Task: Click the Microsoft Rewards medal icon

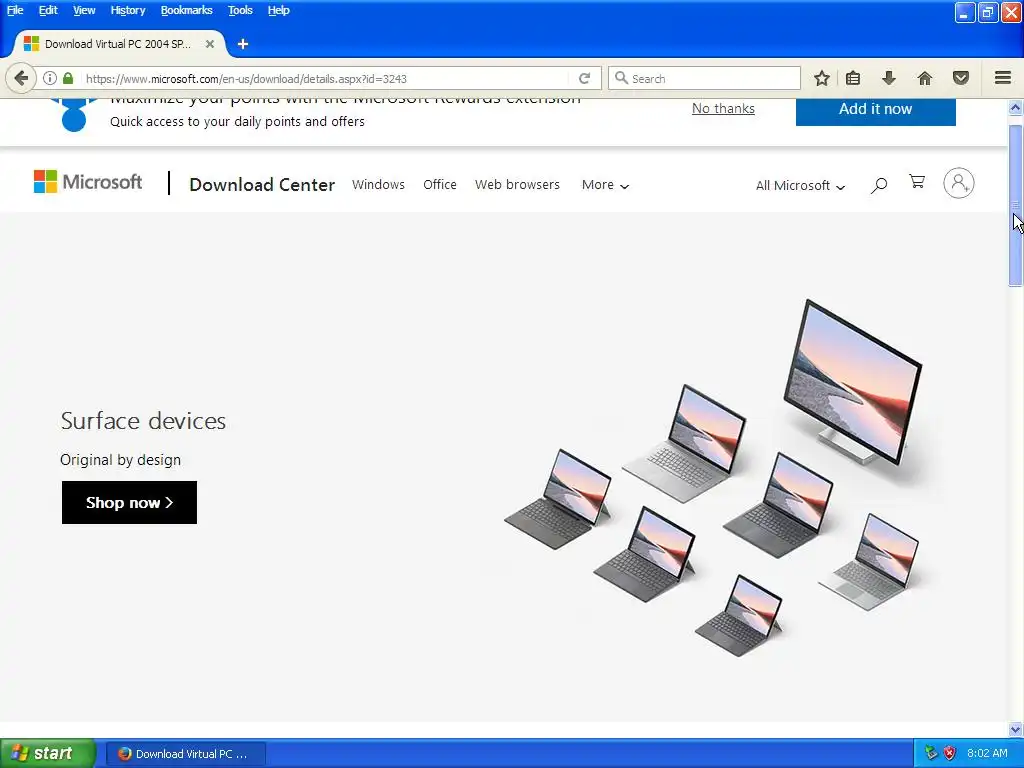Action: 74,115
